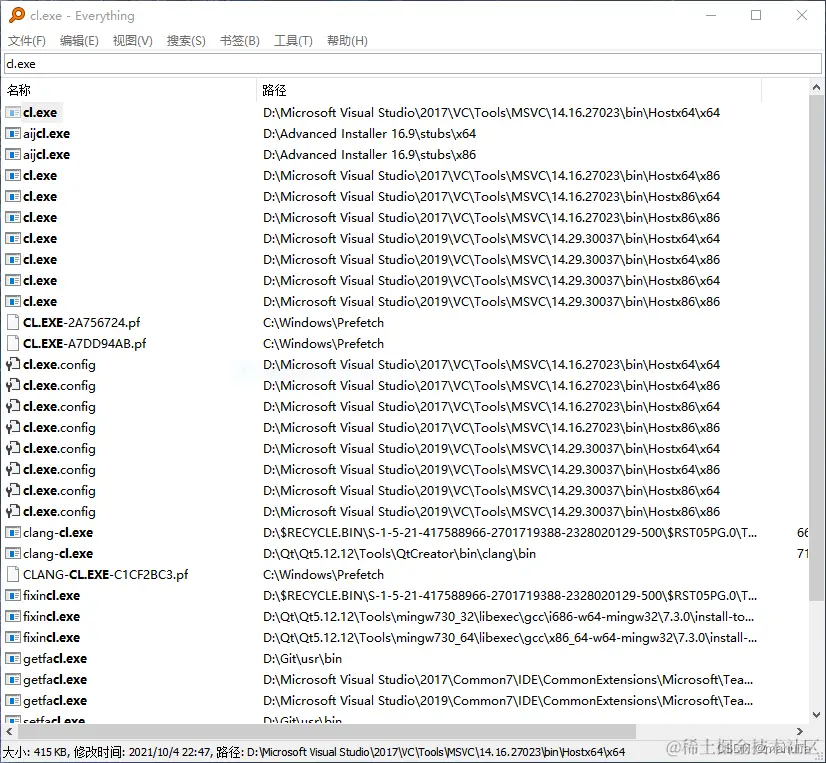
Task: Click the horizontal scrollbar left arrow
Action: point(9,731)
